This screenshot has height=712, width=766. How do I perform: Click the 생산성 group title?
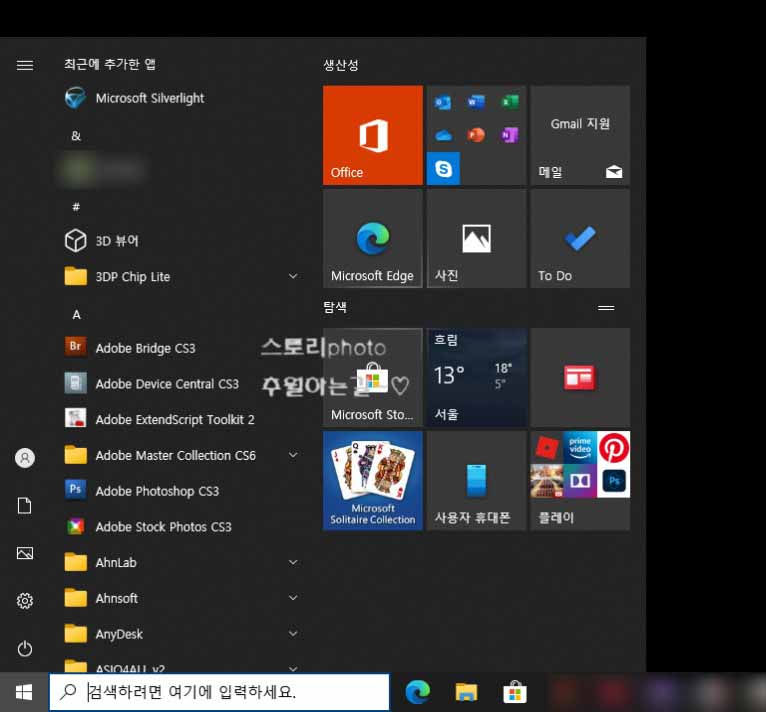click(341, 65)
